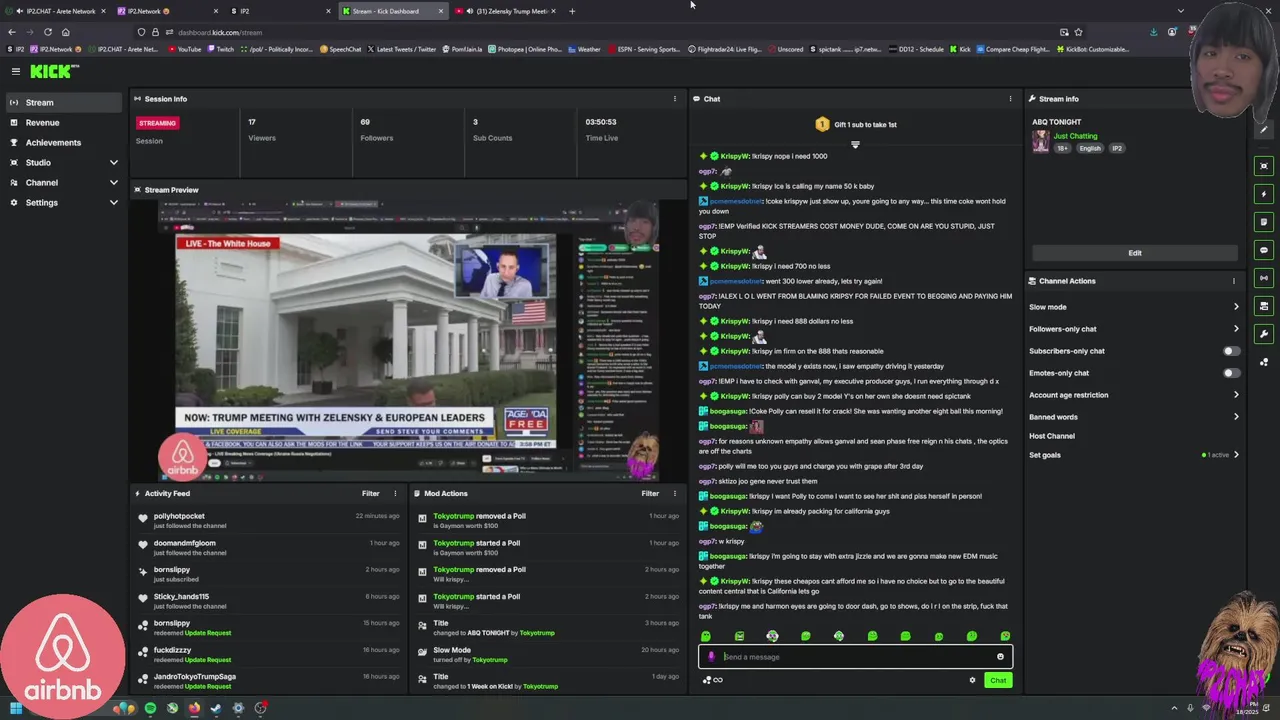This screenshot has height=720, width=1280.
Task: Click the three-dots cluster icon on right rail
Action: point(1265,362)
